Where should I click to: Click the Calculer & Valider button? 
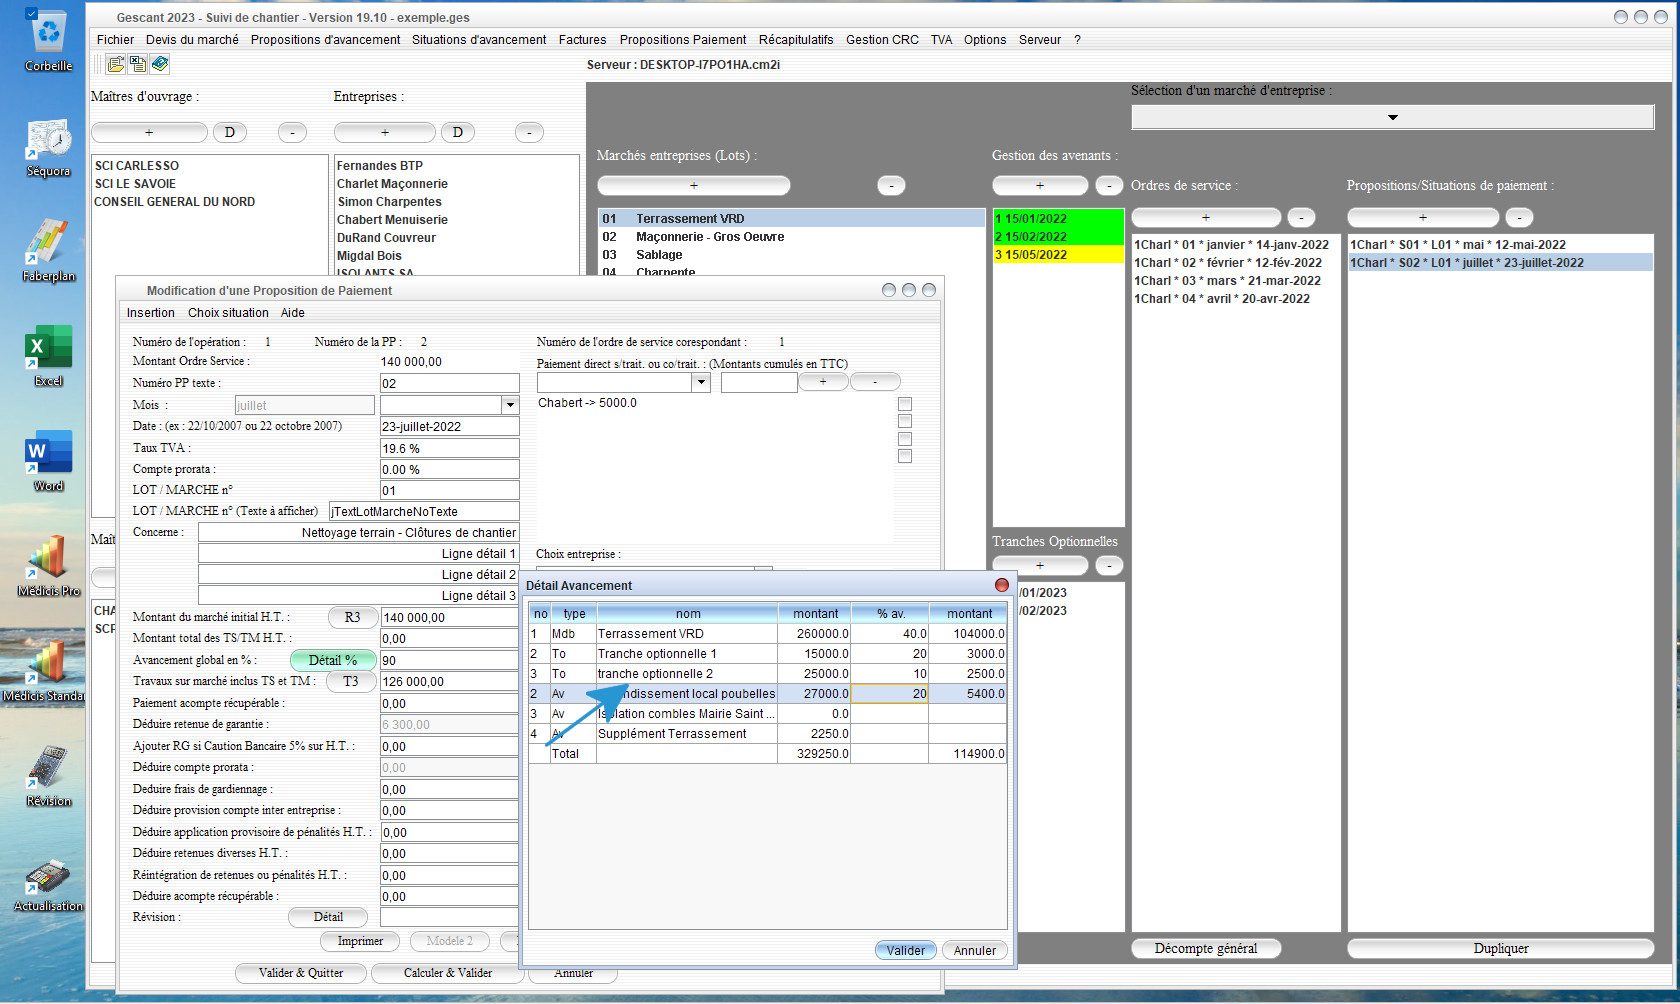tap(448, 973)
